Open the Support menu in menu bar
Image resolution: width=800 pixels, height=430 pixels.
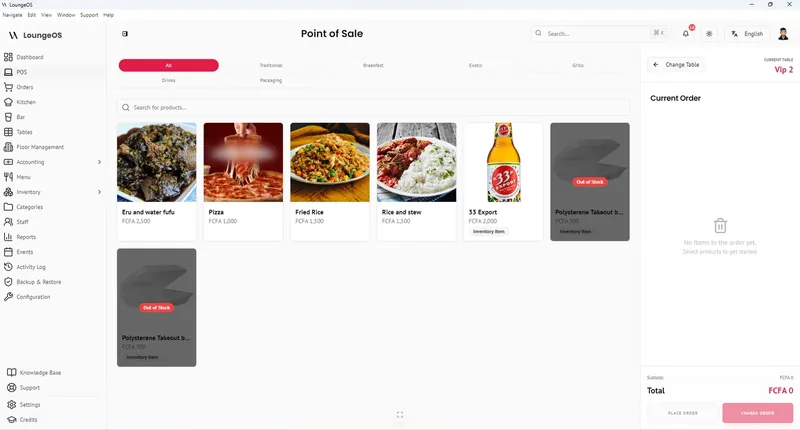(89, 15)
